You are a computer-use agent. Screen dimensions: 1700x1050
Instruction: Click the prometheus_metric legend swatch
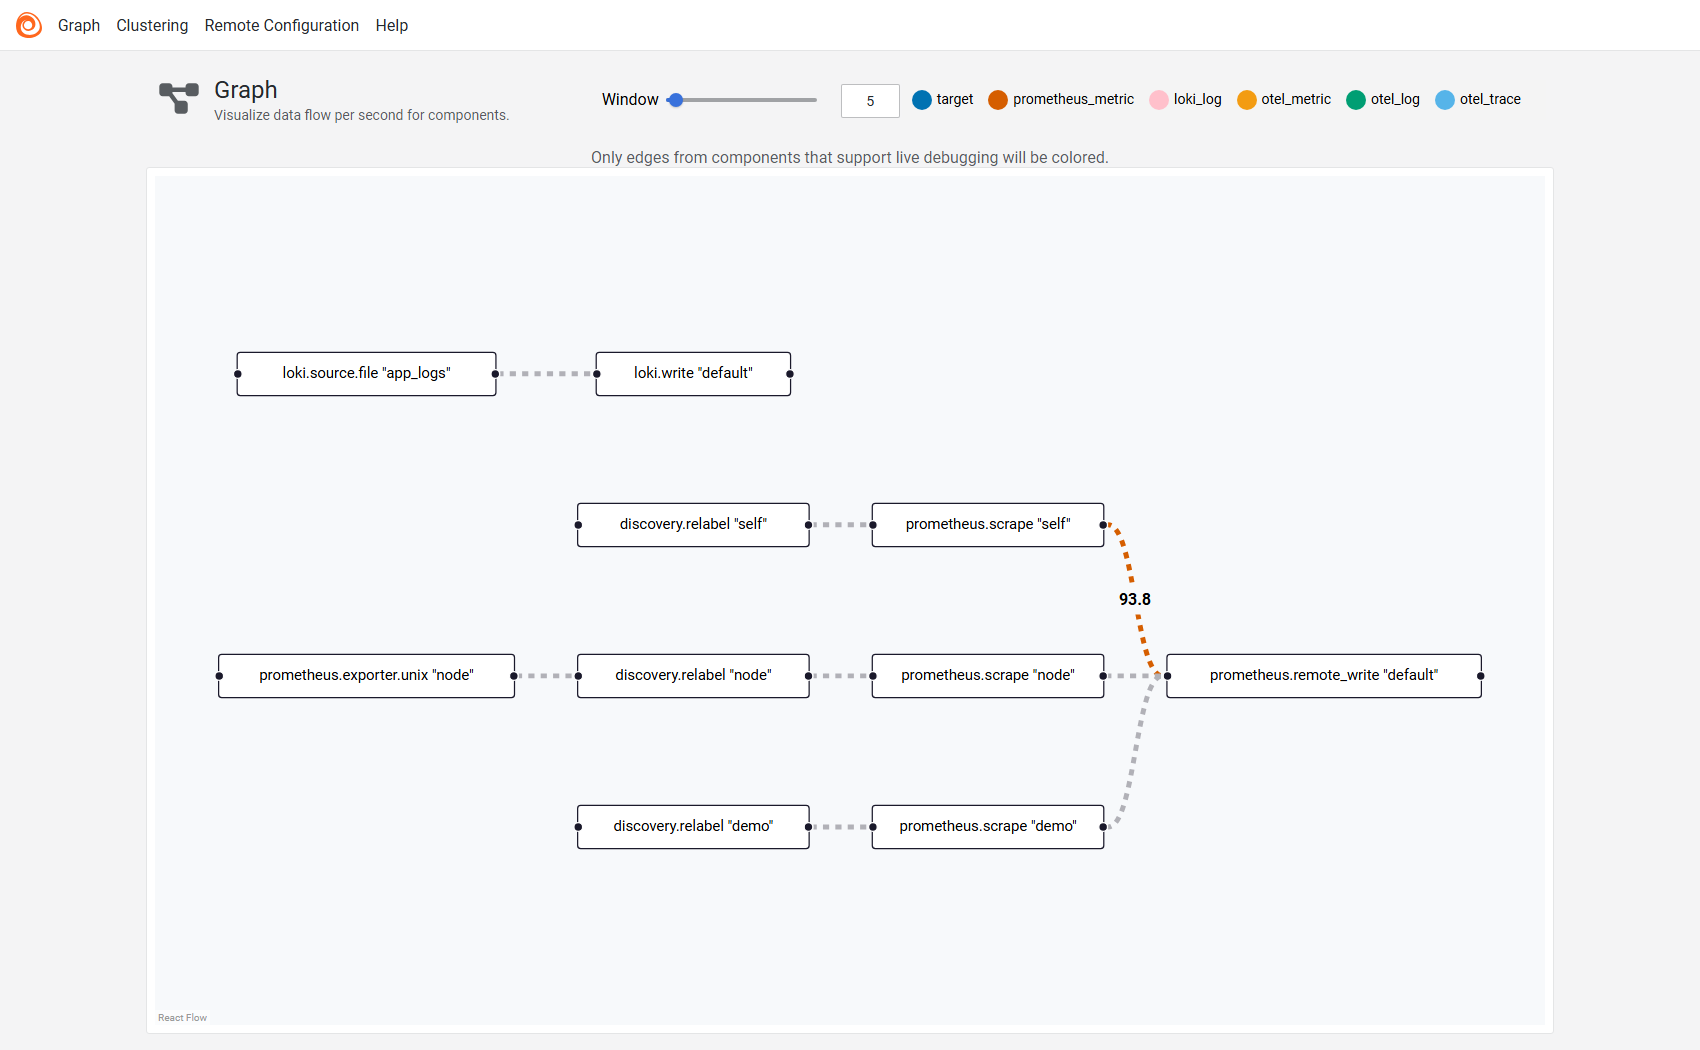(x=998, y=100)
